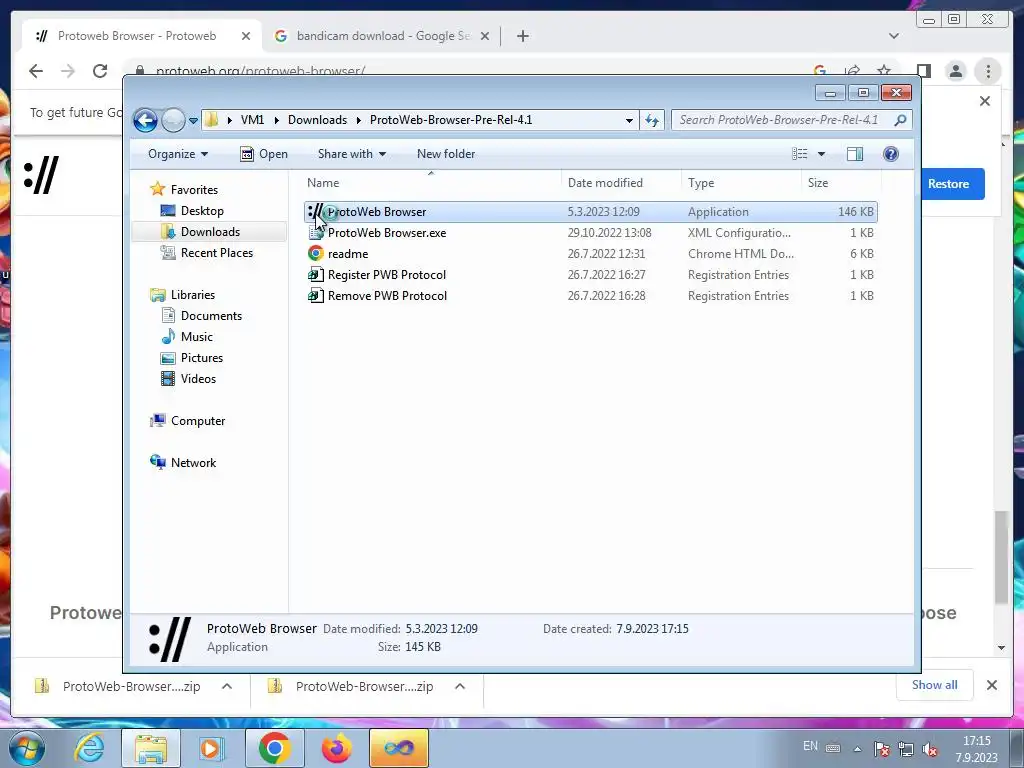Click the refresh button next to address bar

click(x=652, y=120)
